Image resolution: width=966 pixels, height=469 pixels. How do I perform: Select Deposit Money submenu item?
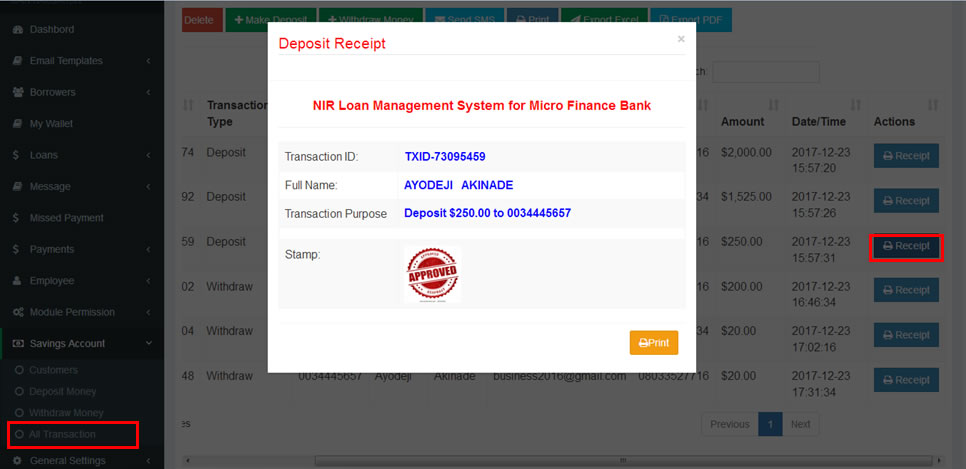point(65,392)
